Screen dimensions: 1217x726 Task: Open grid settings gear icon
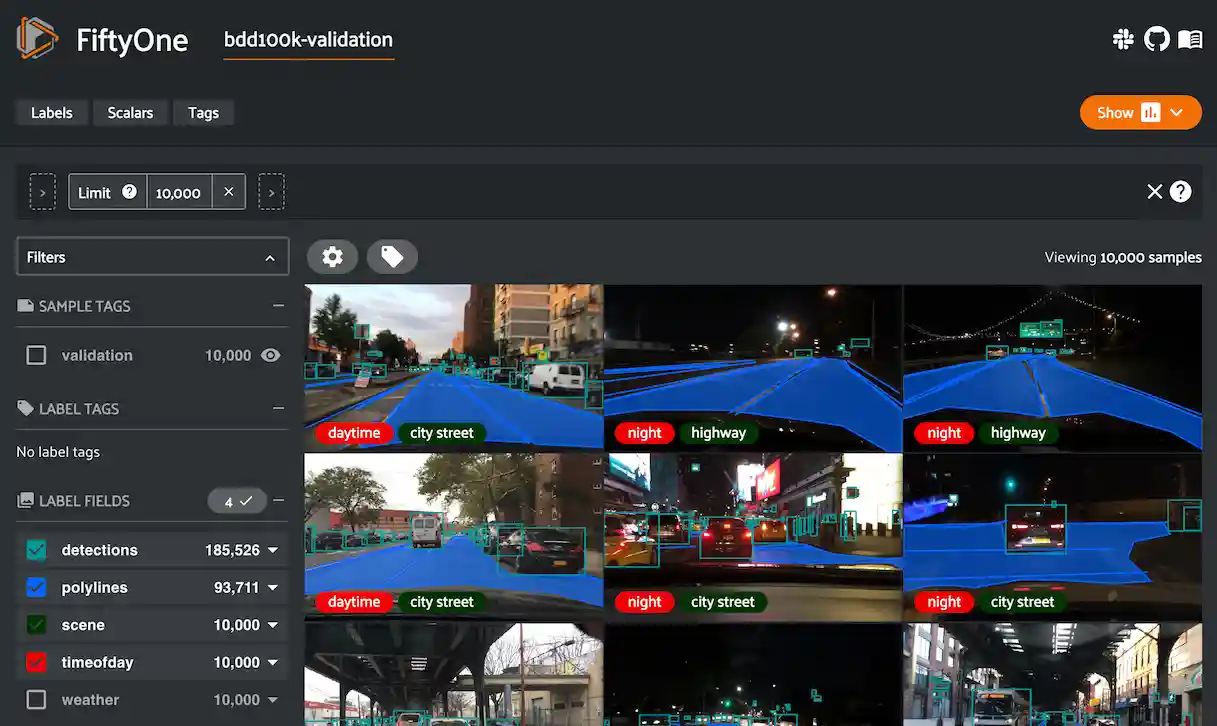(x=332, y=257)
